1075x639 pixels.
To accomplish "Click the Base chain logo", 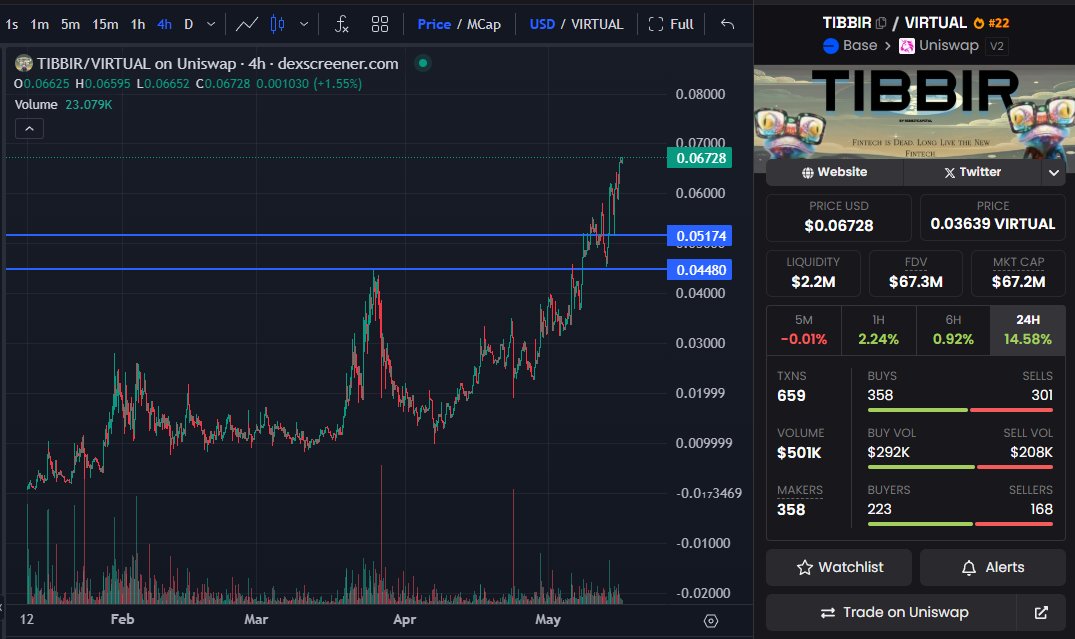I will (830, 46).
